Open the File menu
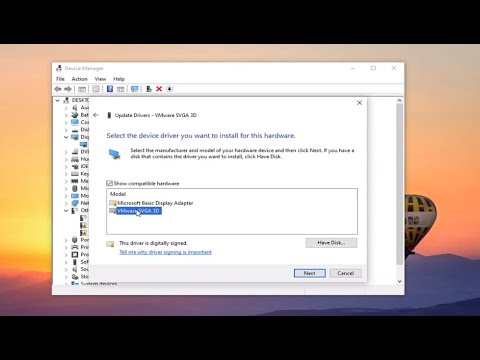Viewport: 480px width, 360px height. pos(60,79)
